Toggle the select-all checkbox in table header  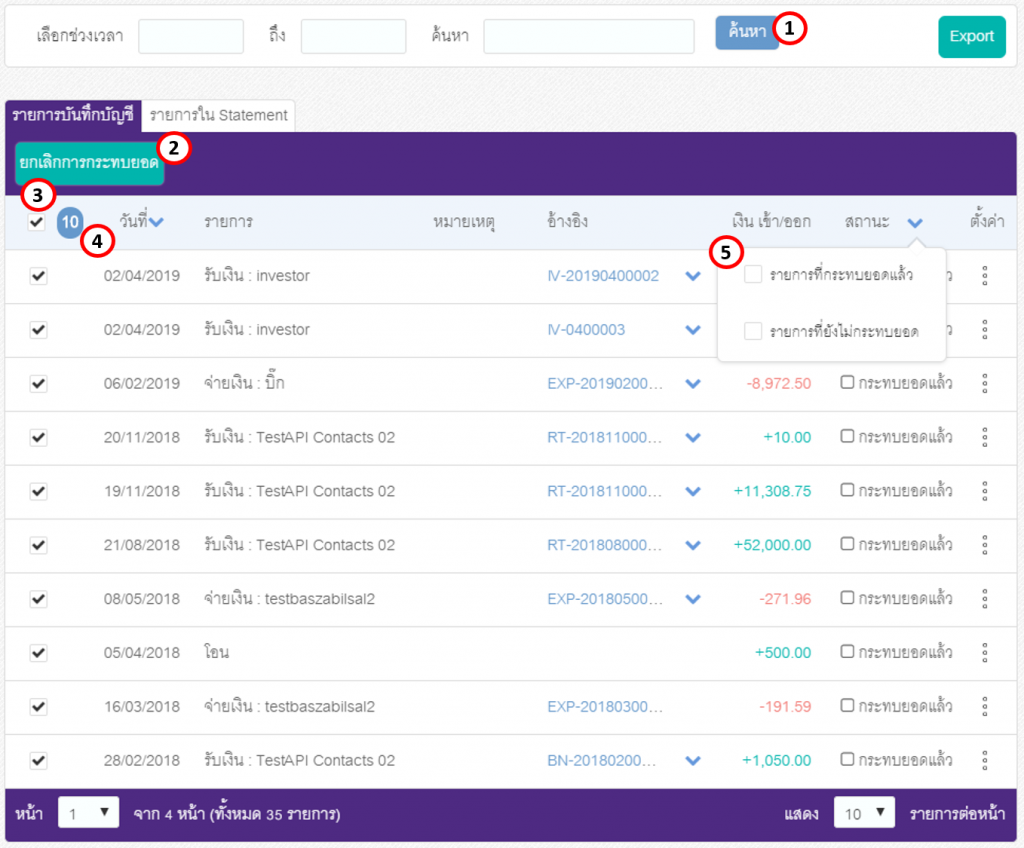tap(37, 222)
